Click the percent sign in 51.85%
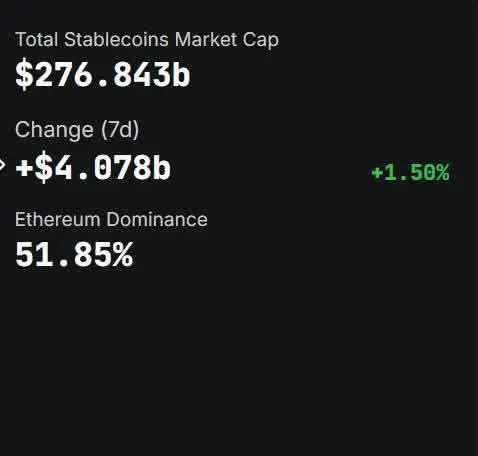This screenshot has width=478, height=456. click(x=123, y=255)
